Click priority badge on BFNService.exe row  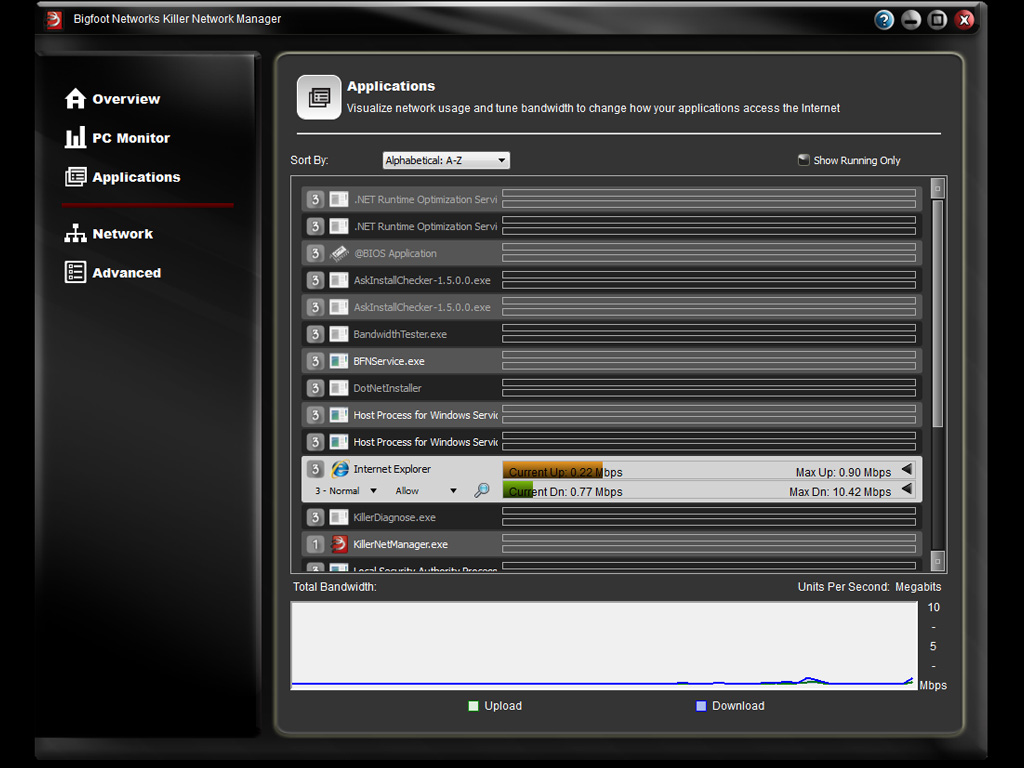click(x=315, y=360)
